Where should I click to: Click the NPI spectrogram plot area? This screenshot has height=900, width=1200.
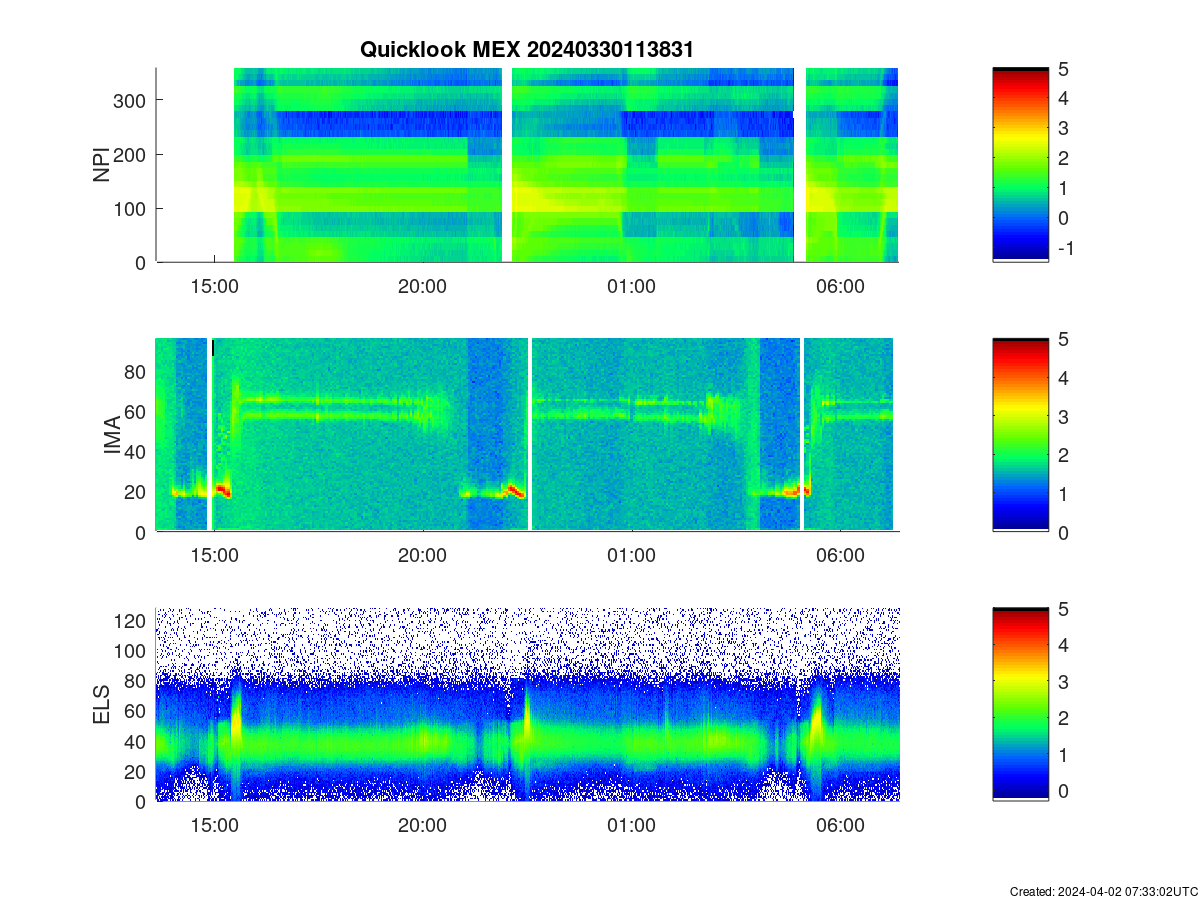coord(527,165)
